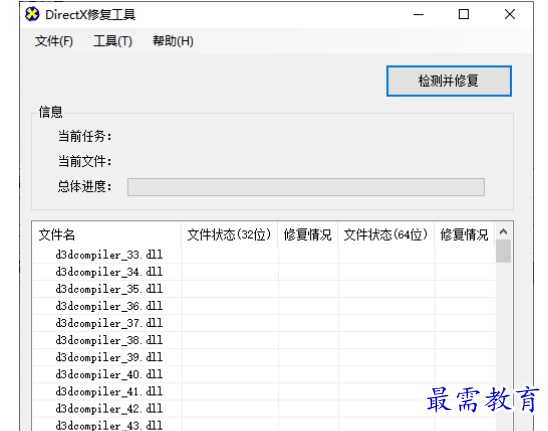Click the 修复情况 header after 文件状态(64位)
Viewport: 548px width, 431px height.
coord(464,235)
